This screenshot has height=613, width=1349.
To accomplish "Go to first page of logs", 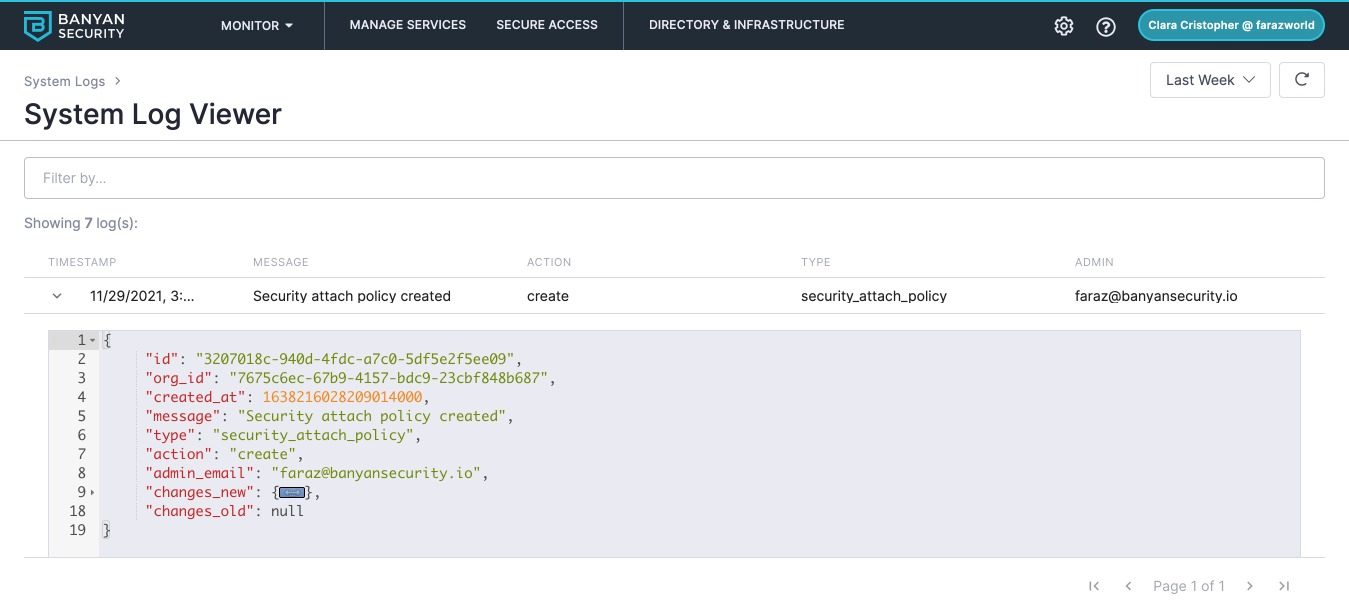I will tap(1094, 586).
